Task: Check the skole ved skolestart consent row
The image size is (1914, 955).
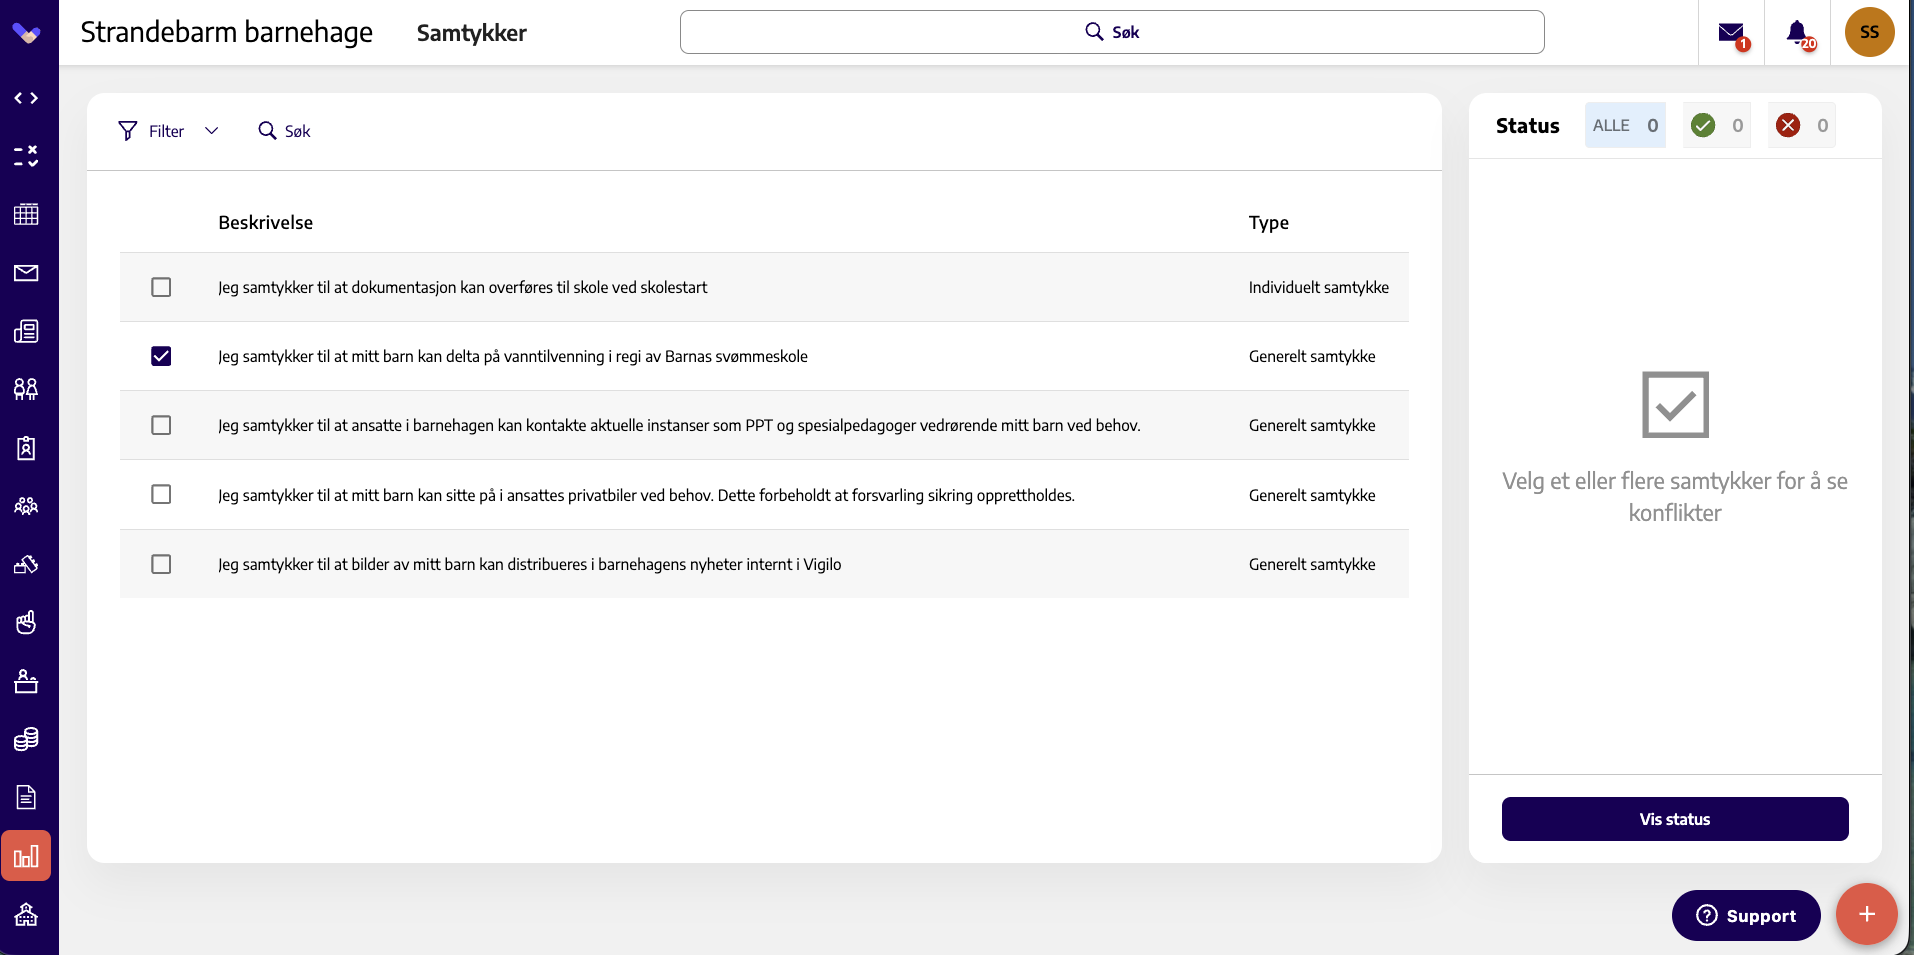Action: [161, 287]
